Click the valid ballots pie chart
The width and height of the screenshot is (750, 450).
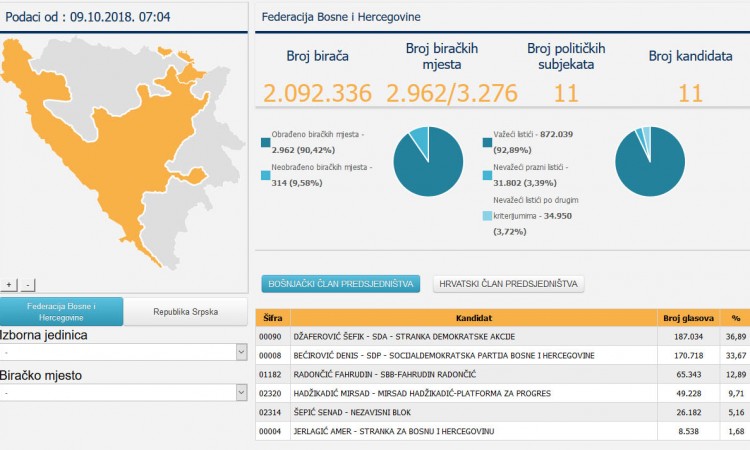649,161
